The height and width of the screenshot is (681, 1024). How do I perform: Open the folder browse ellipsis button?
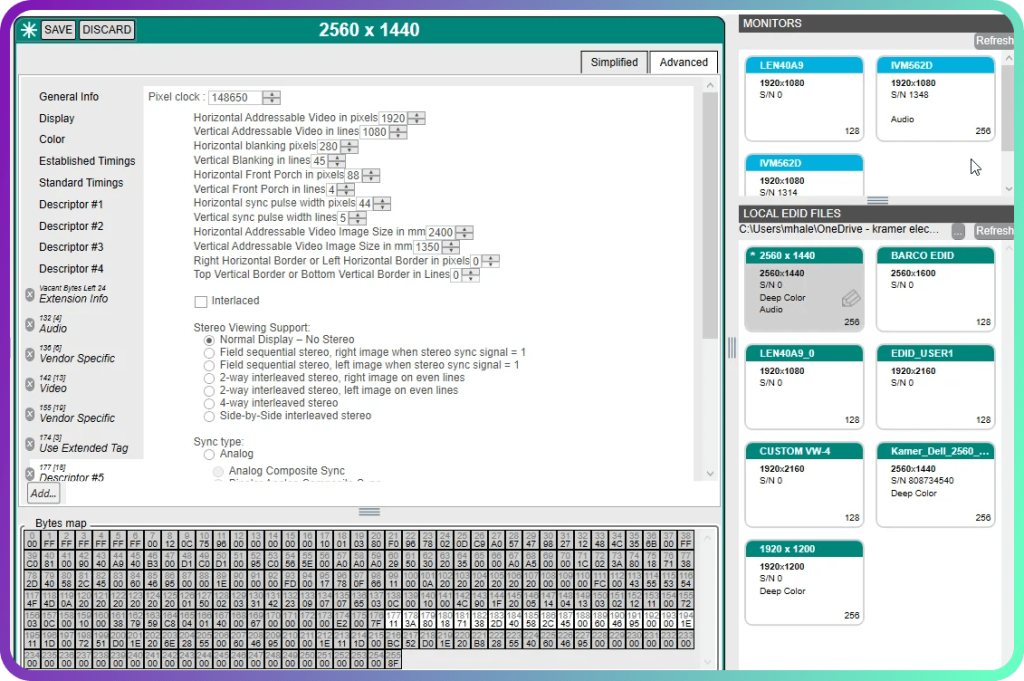[958, 231]
